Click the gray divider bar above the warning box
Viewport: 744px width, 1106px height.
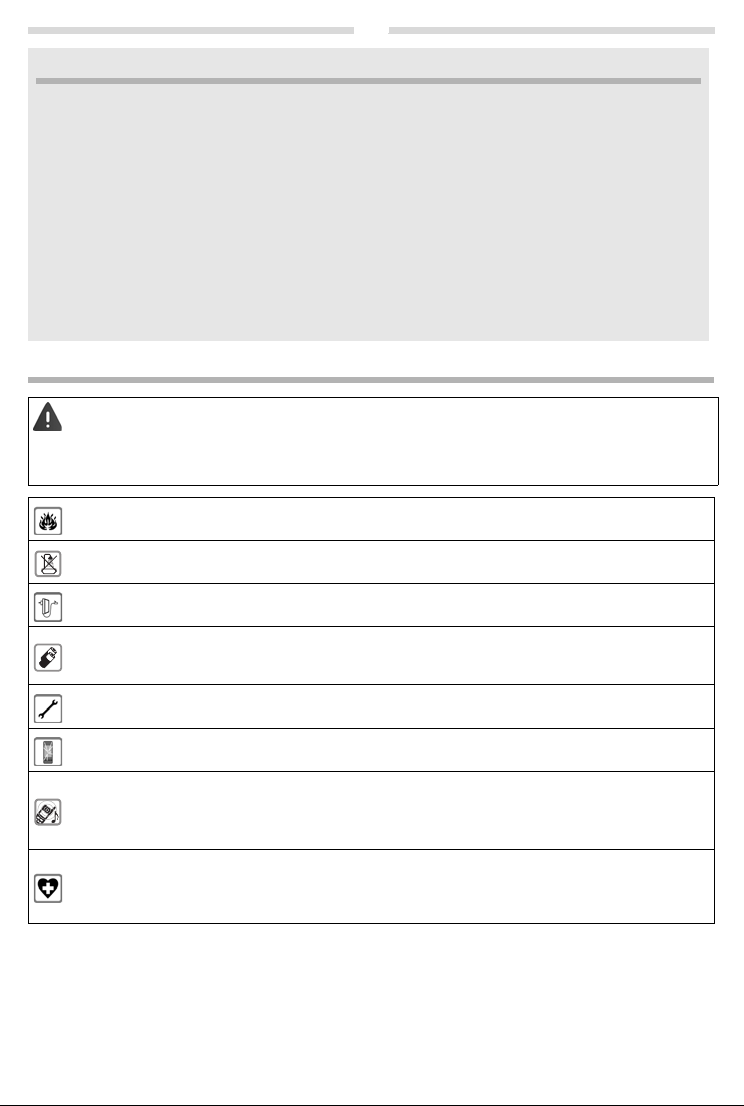371,379
